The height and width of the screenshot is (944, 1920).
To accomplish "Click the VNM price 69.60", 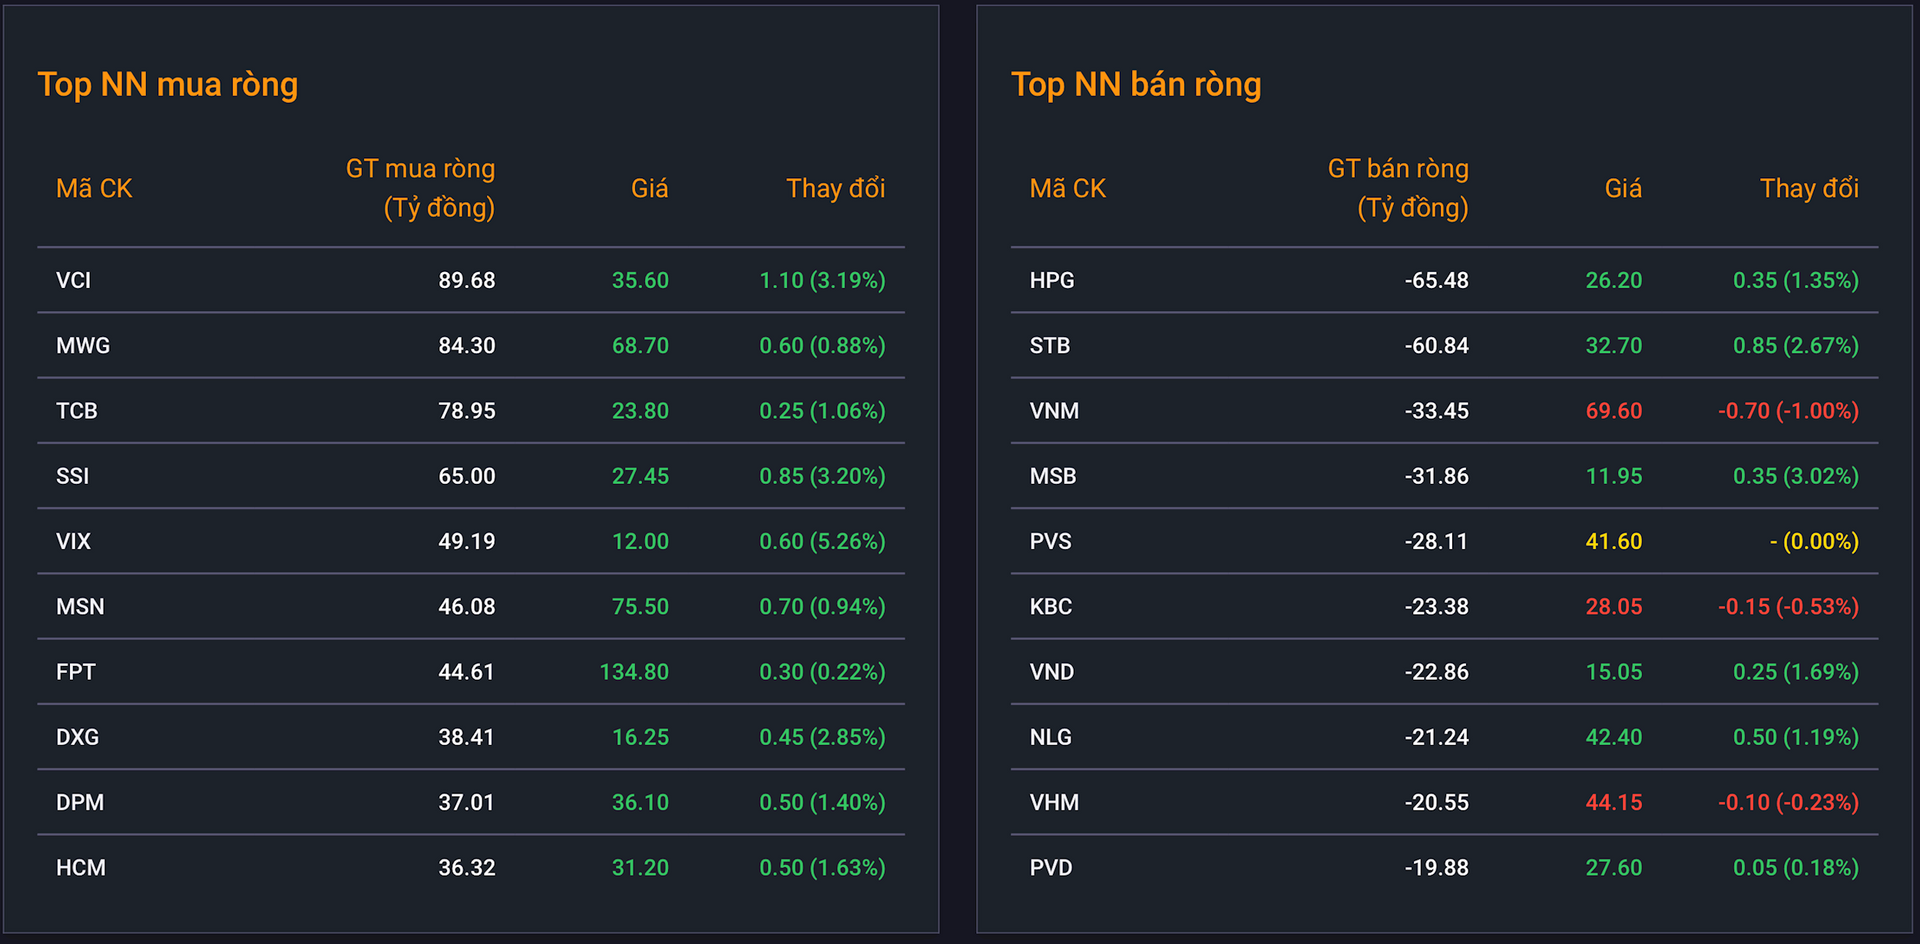I will (1614, 411).
